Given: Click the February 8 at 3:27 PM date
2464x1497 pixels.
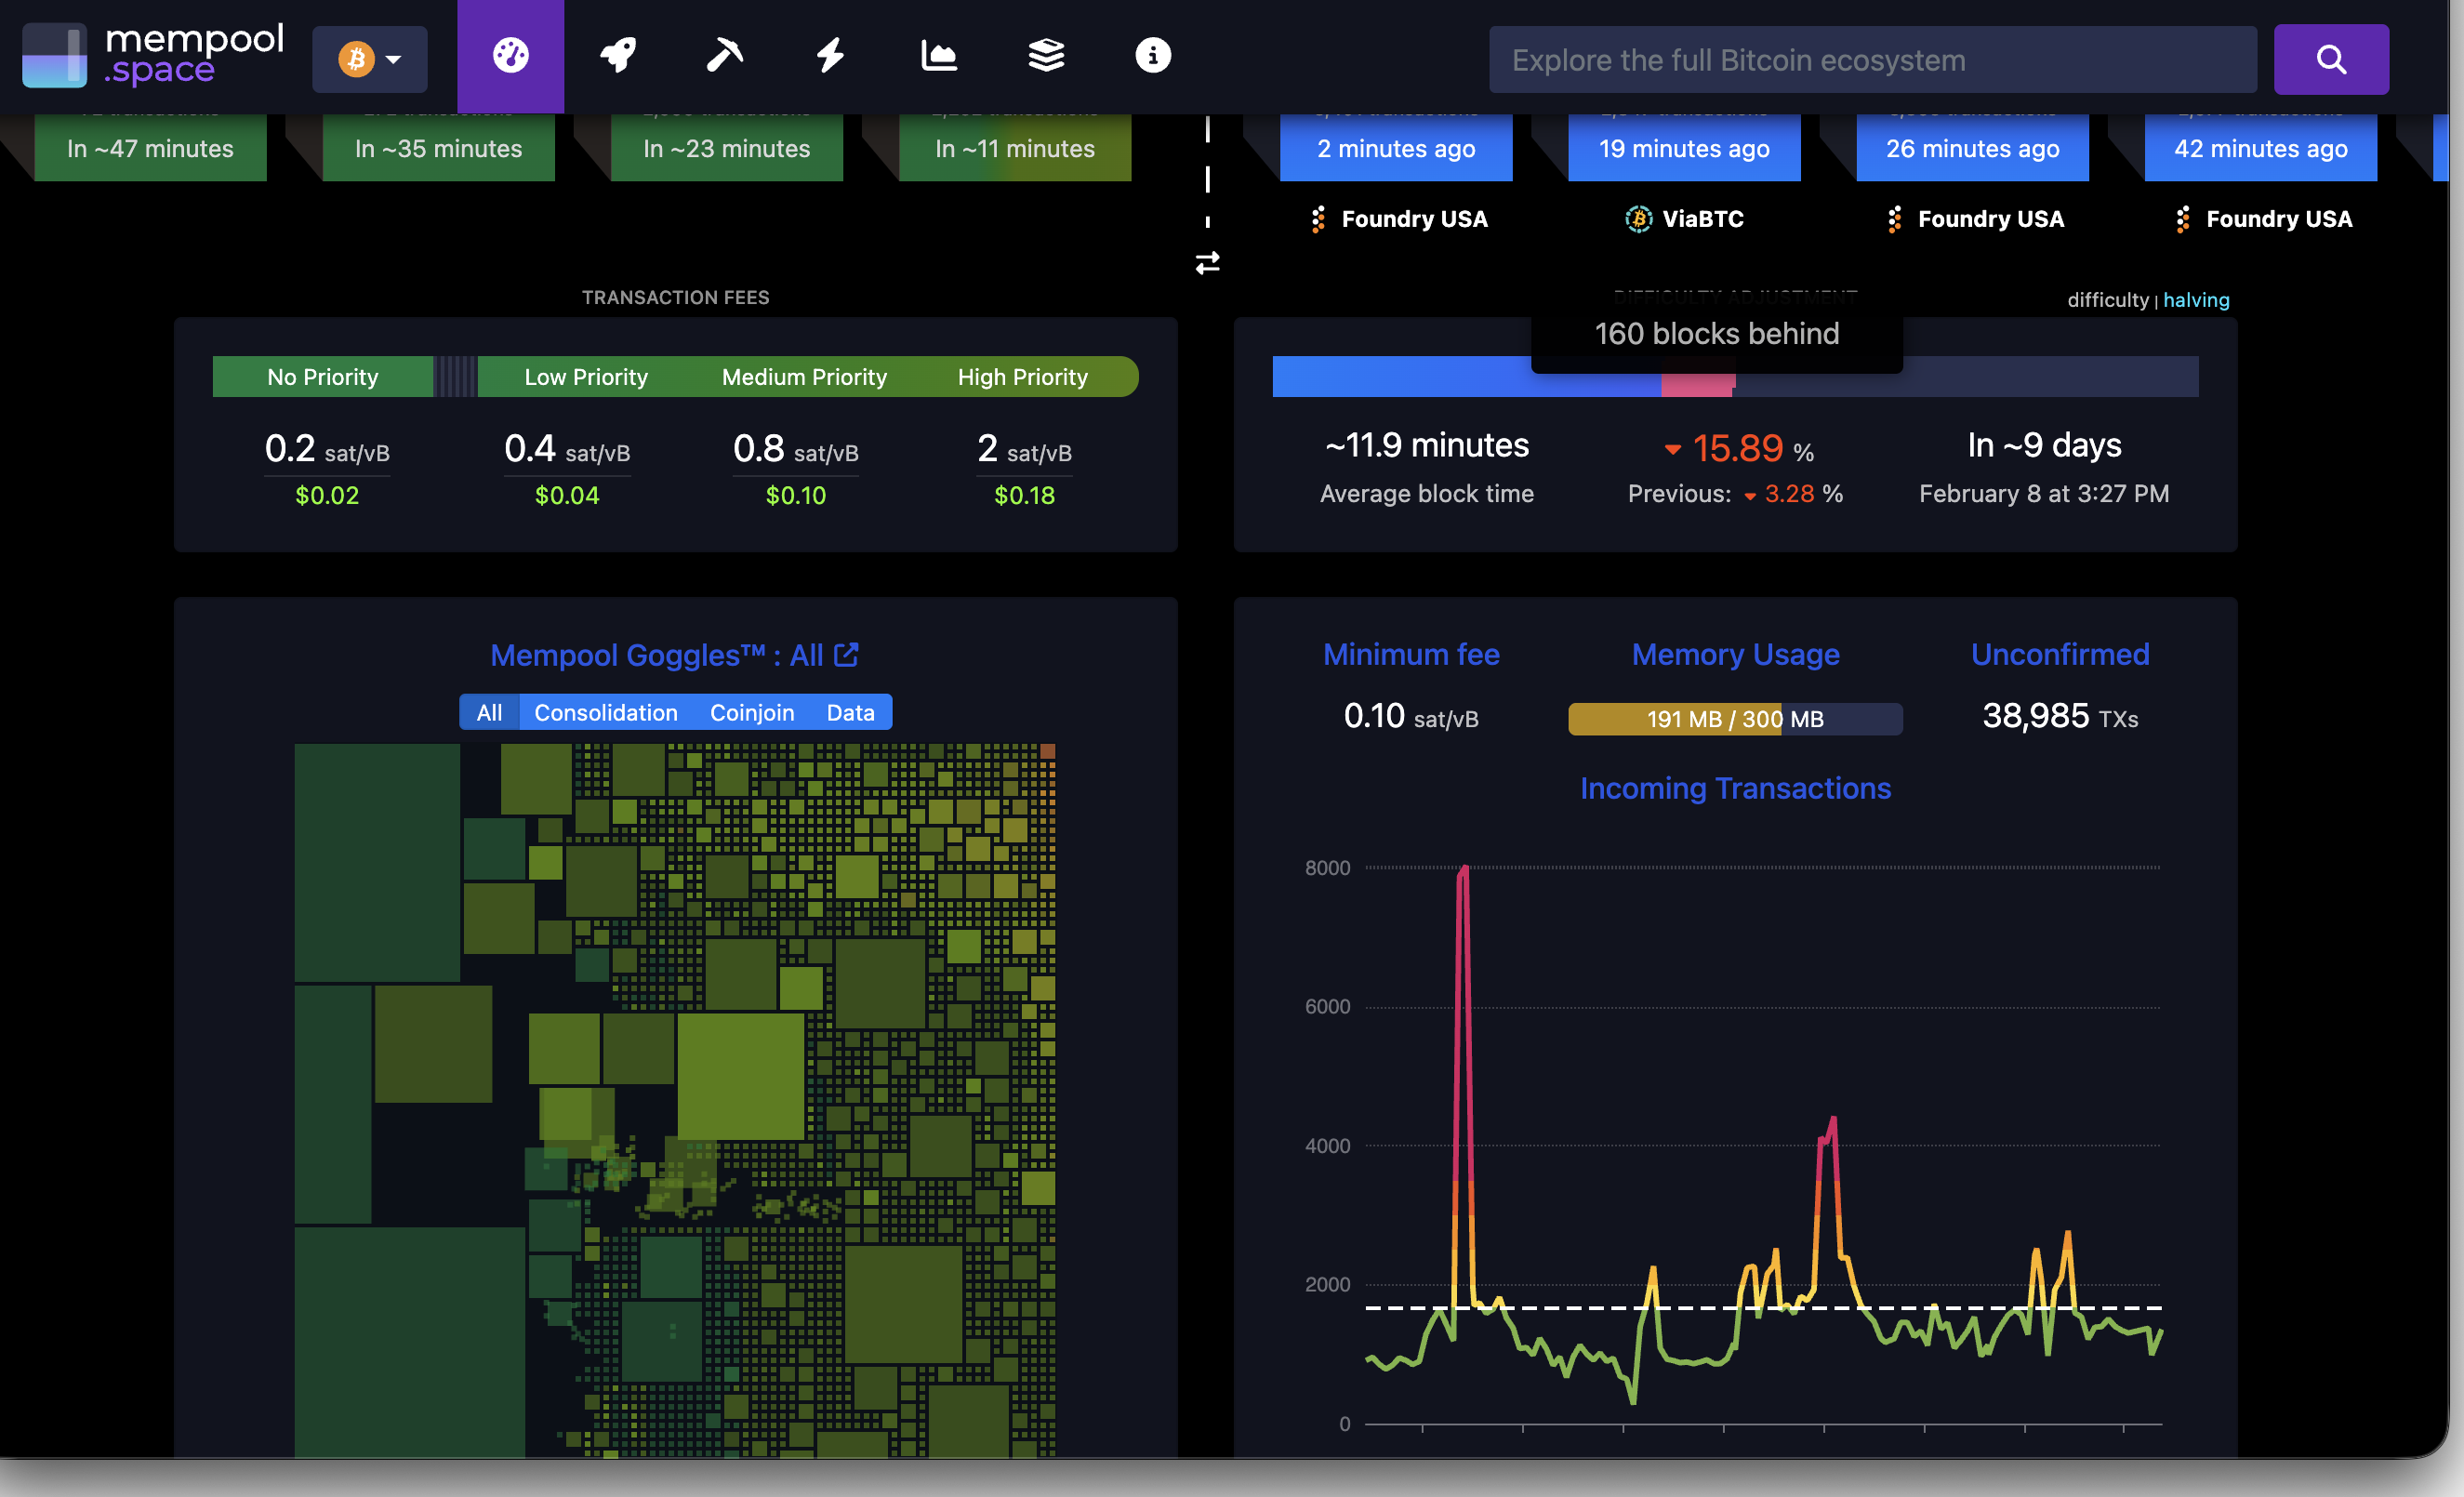Looking at the screenshot, I should [2044, 494].
